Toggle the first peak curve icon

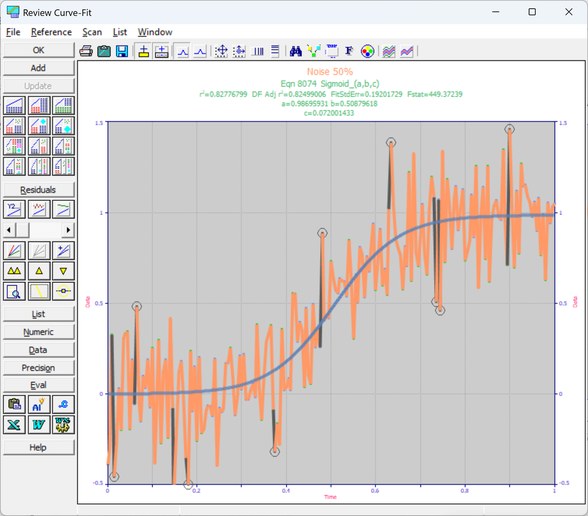(183, 51)
